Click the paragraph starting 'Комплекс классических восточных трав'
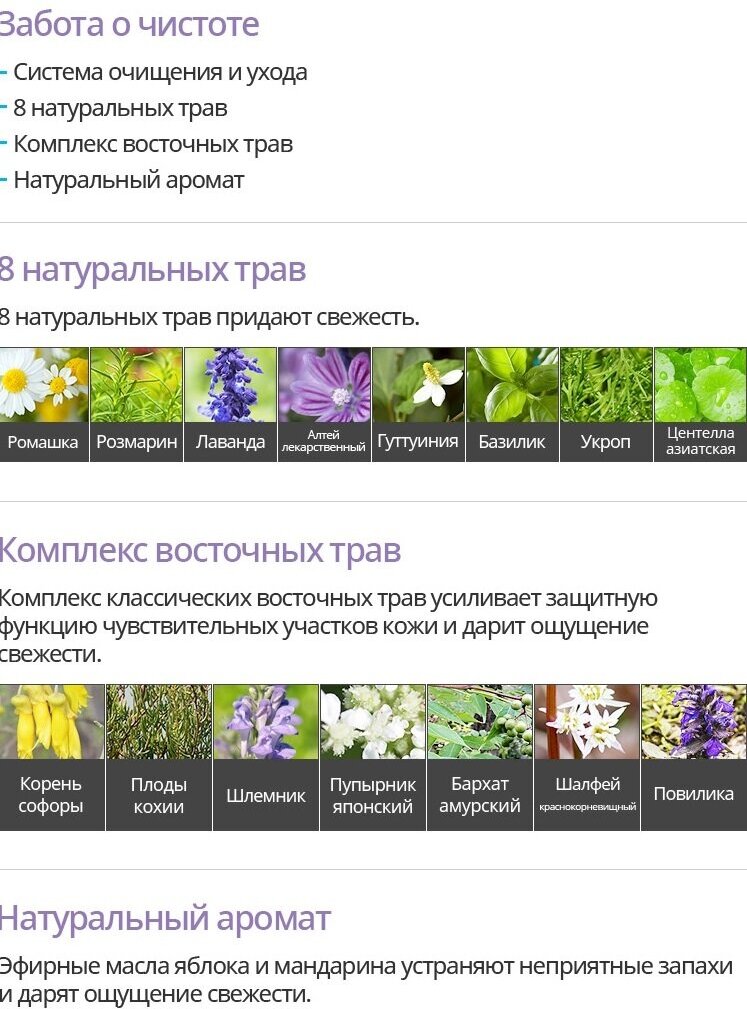747x1009 pixels. point(328,626)
